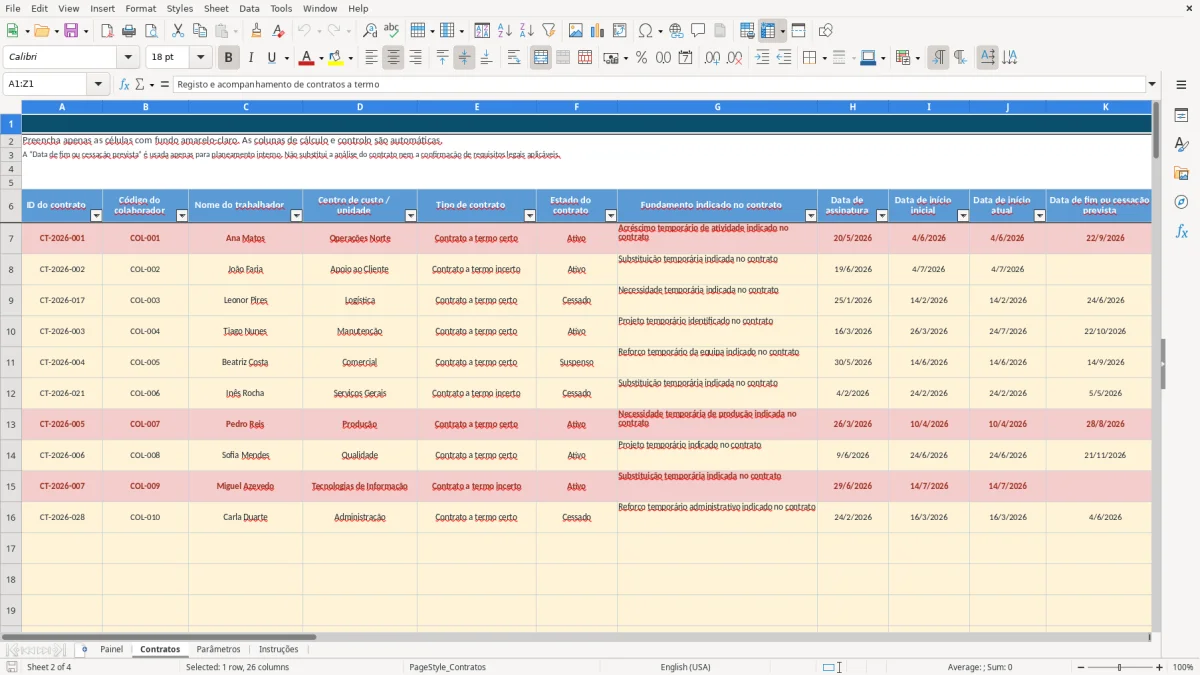Select column header G
This screenshot has width=1200, height=675.
click(717, 106)
